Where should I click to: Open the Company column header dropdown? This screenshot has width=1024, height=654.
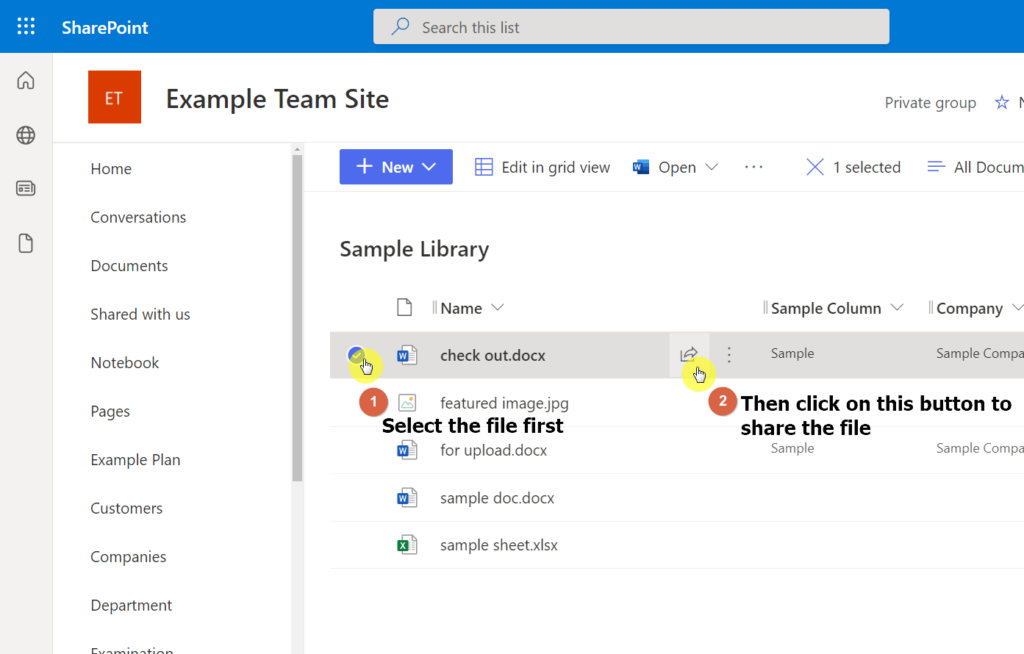coord(1016,308)
